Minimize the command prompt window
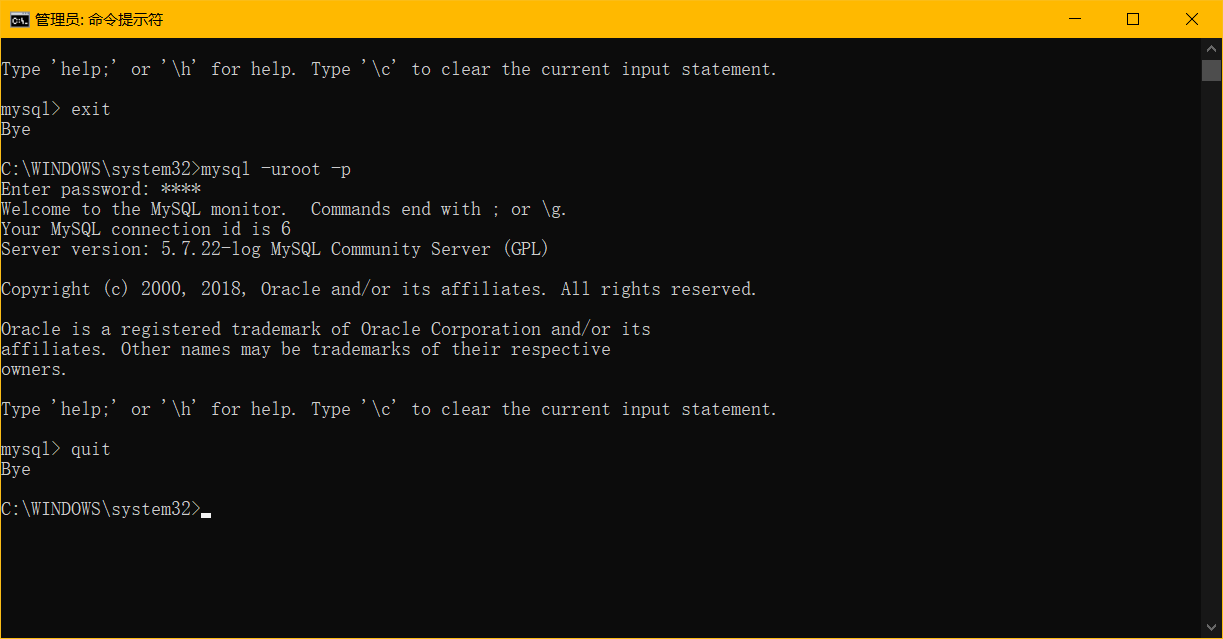 (x=1074, y=19)
